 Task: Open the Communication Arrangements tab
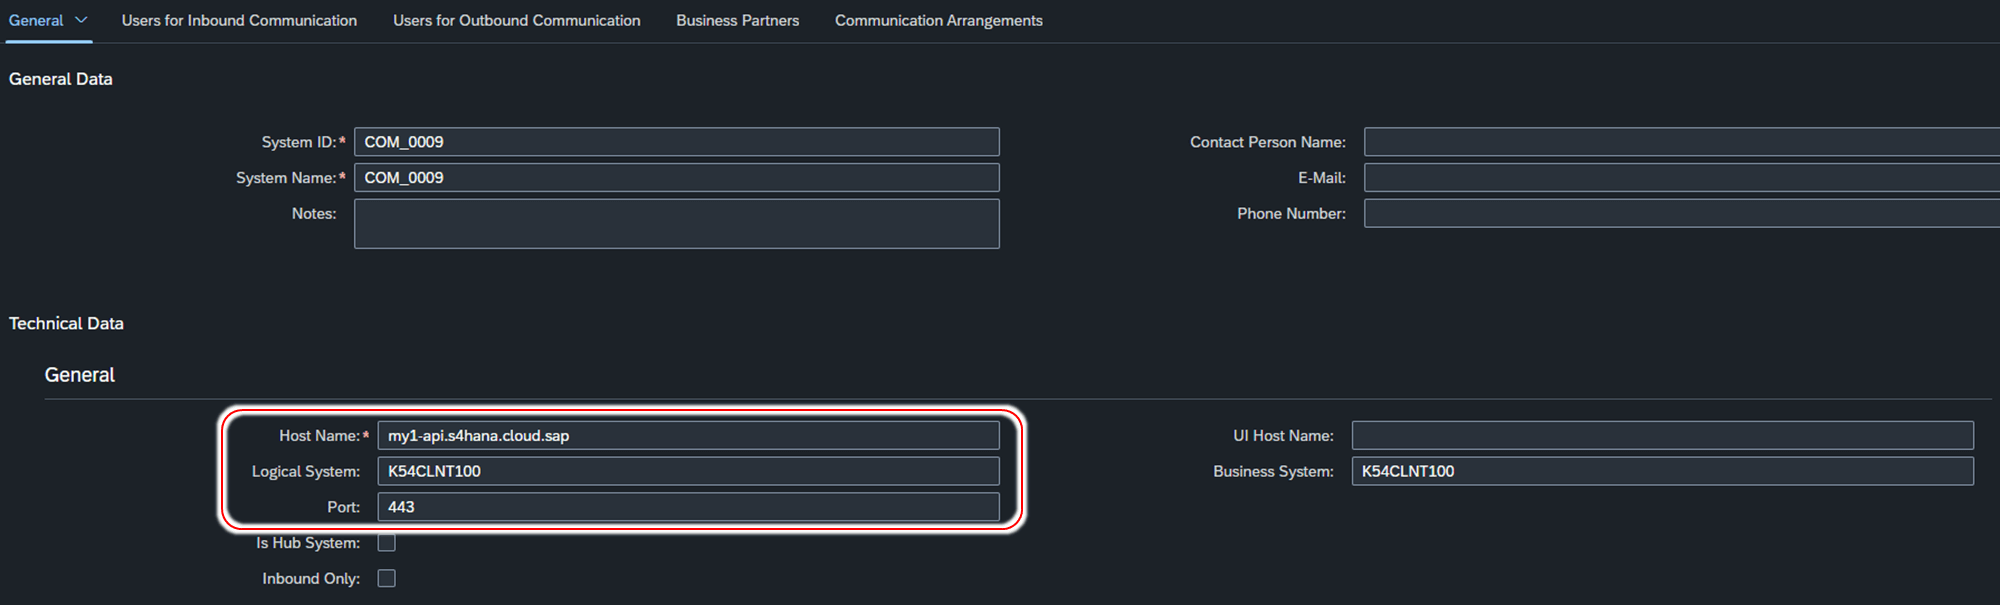coord(938,20)
